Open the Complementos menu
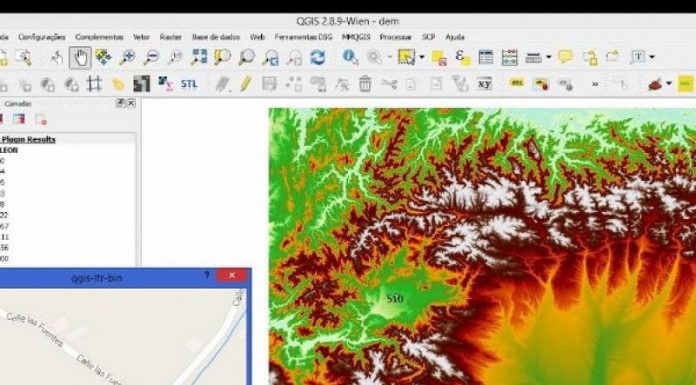The width and height of the screenshot is (696, 385). point(99,37)
